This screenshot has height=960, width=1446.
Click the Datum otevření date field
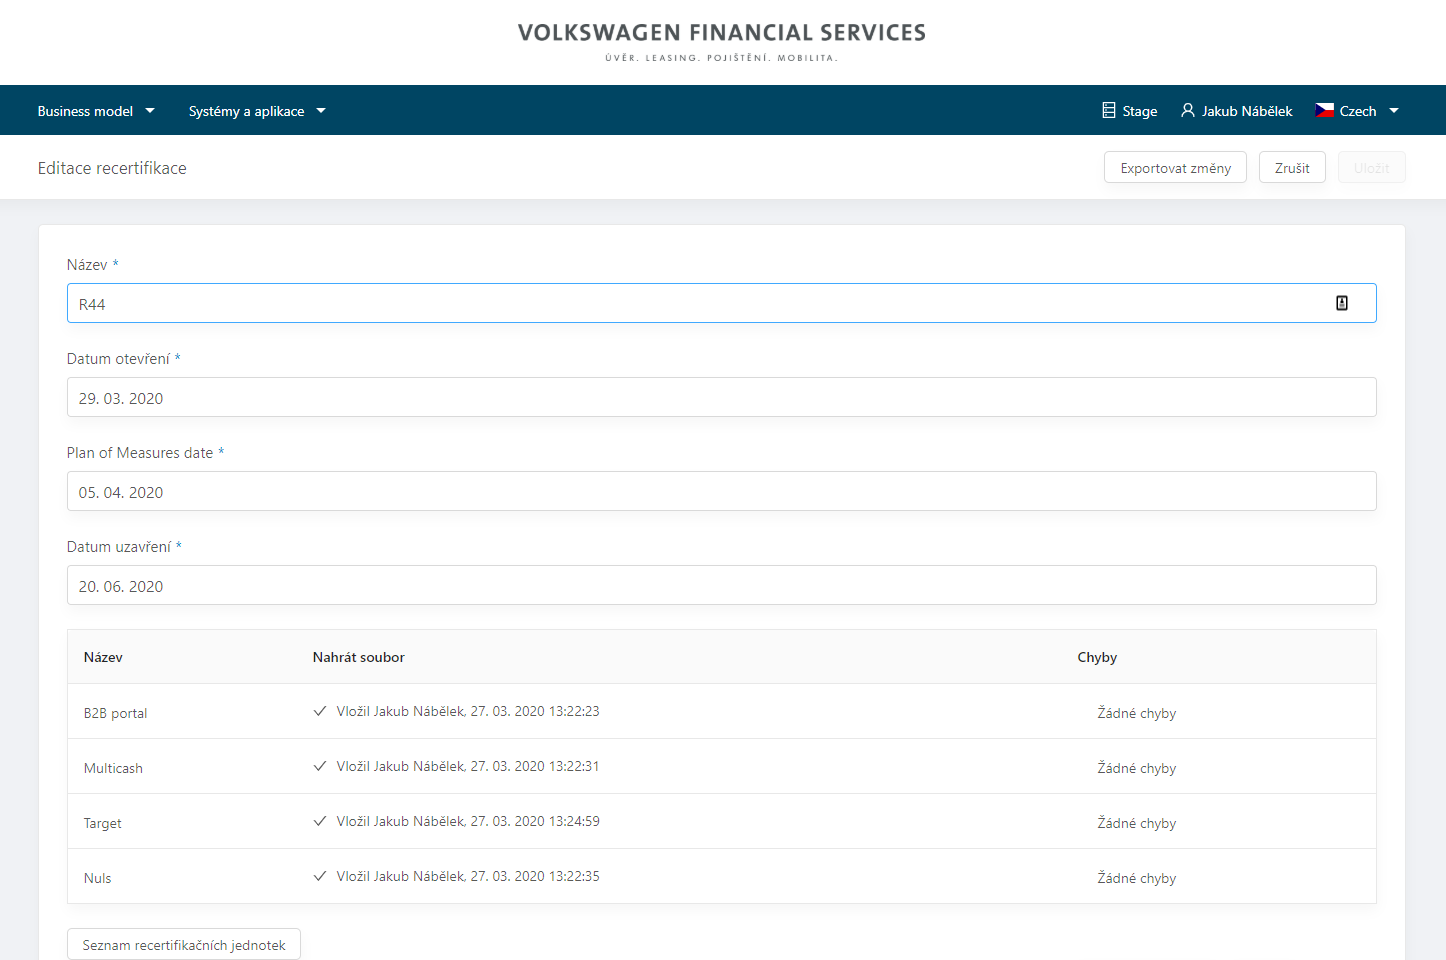(x=721, y=397)
